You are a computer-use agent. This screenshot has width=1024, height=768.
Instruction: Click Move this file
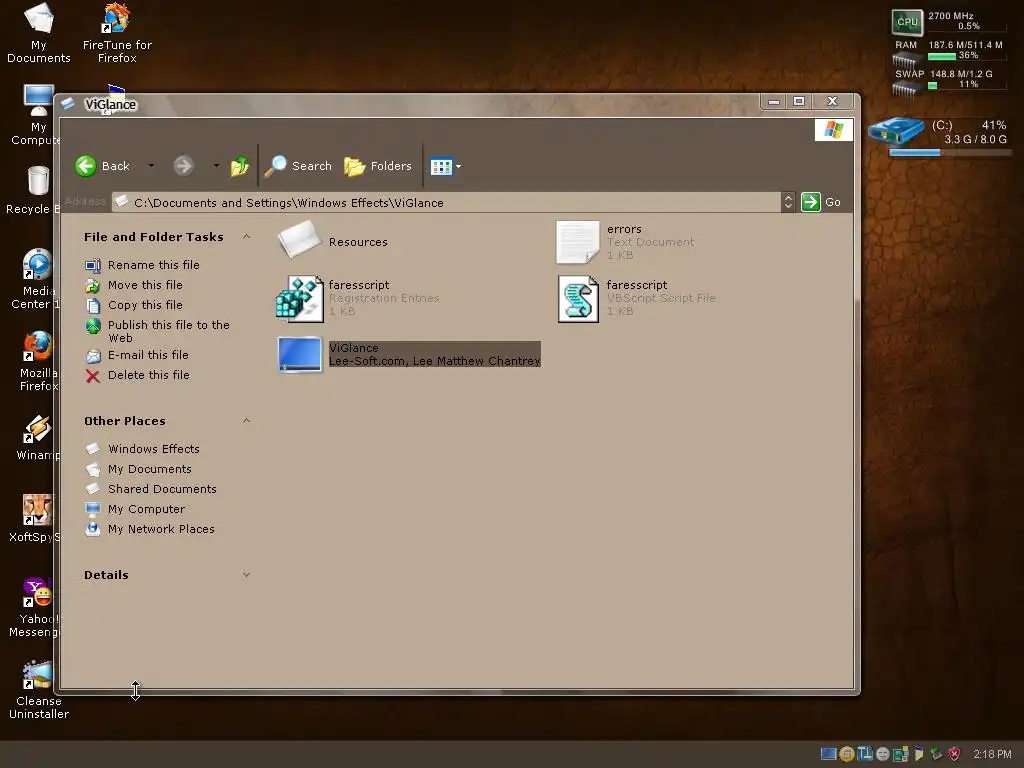click(145, 285)
